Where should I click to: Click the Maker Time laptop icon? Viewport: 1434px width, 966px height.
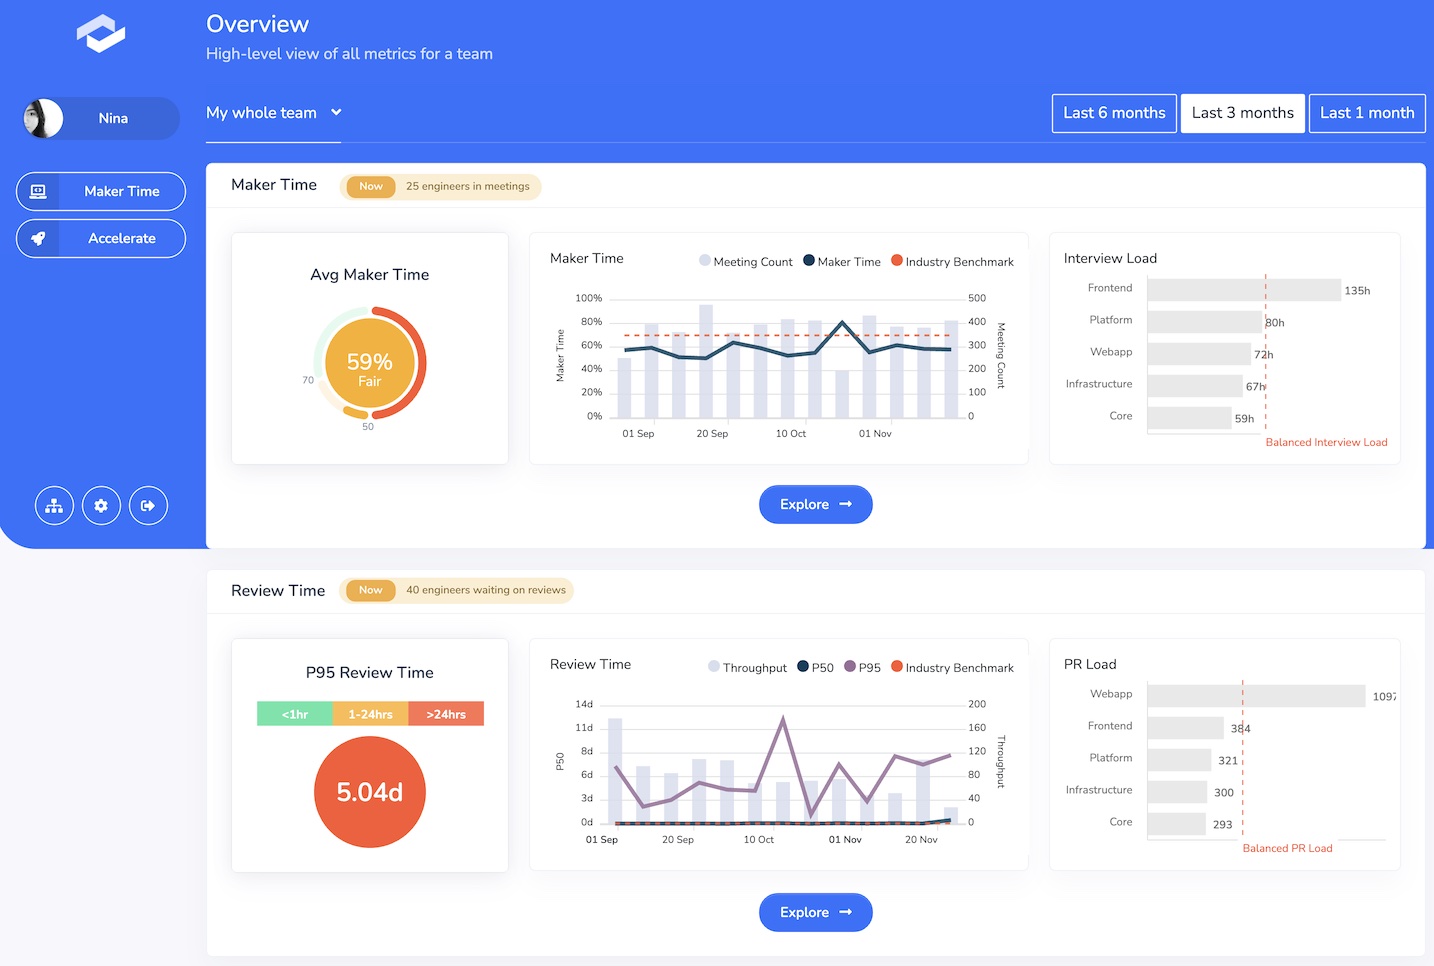38,191
